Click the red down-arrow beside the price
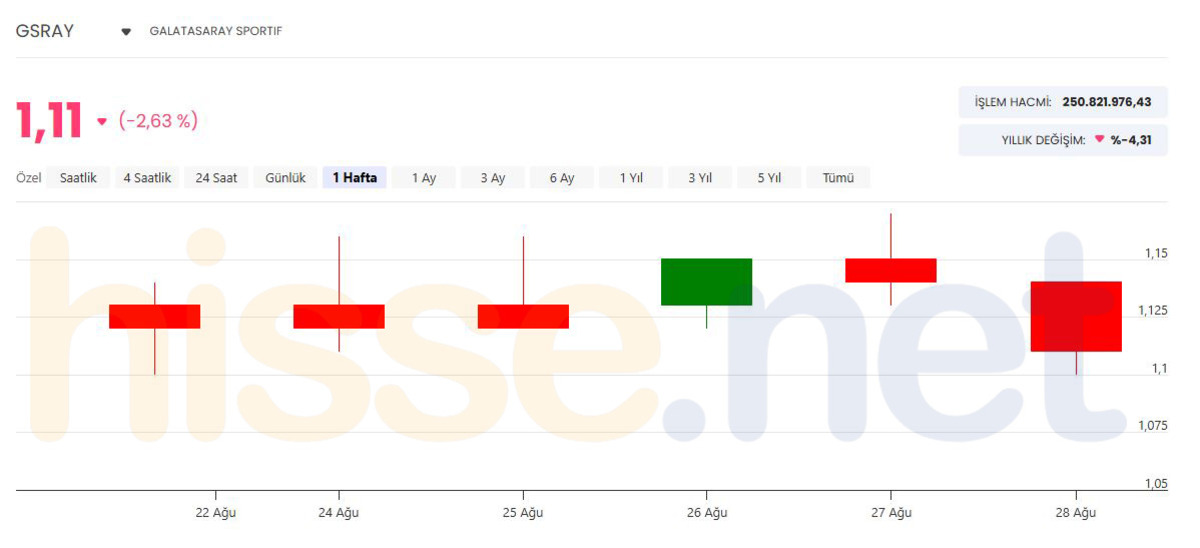This screenshot has width=1200, height=548. coord(101,122)
